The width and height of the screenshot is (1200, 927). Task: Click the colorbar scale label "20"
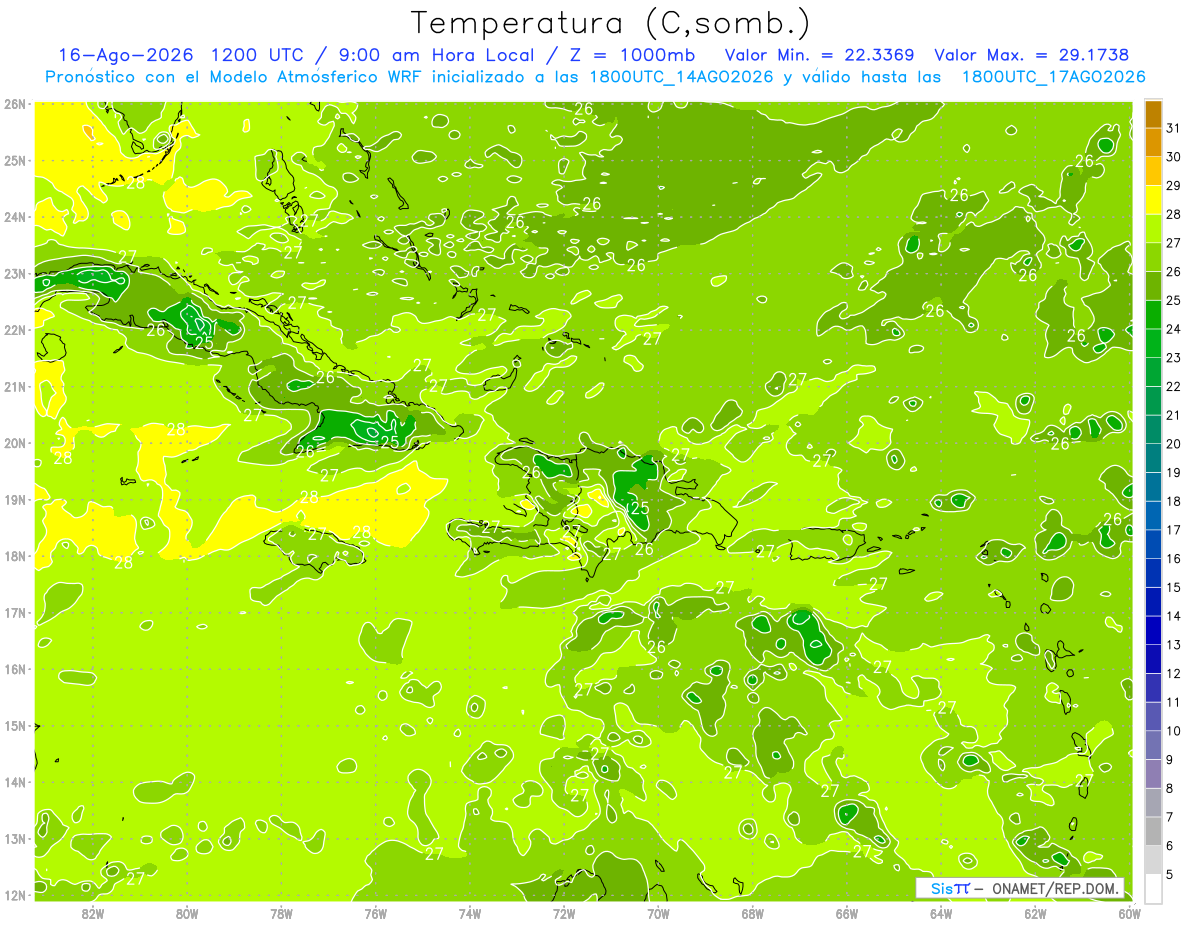tap(1174, 444)
